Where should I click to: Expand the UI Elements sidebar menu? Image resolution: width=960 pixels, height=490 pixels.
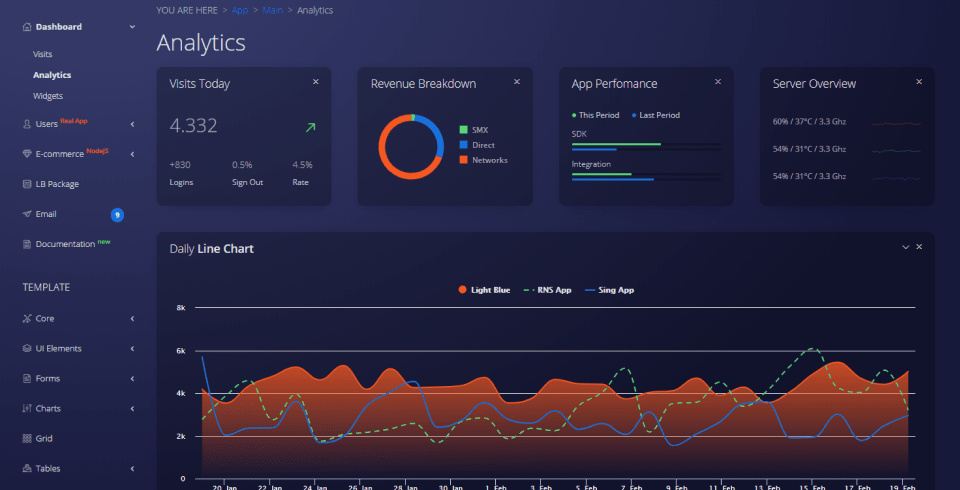(58, 348)
